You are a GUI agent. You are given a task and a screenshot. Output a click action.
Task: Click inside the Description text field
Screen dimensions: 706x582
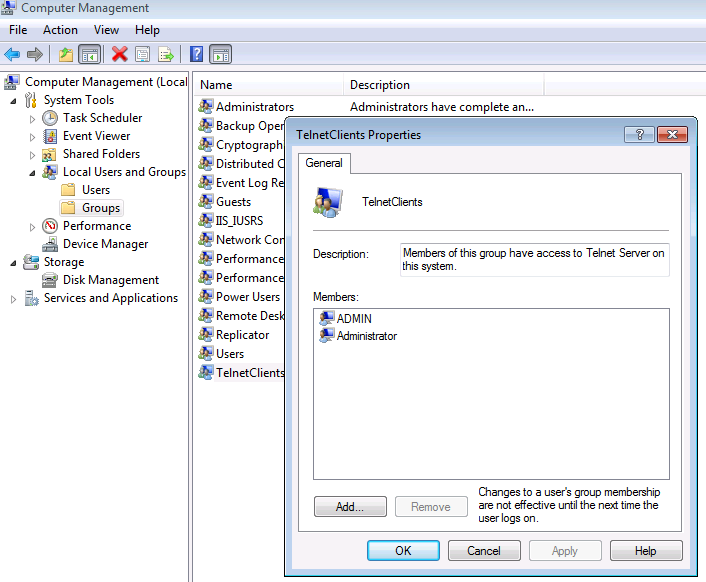point(534,259)
